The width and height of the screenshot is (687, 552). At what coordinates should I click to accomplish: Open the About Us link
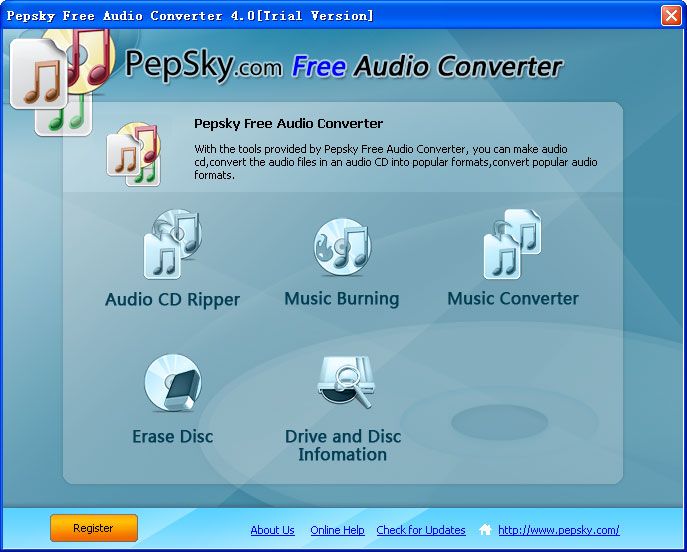click(x=272, y=530)
